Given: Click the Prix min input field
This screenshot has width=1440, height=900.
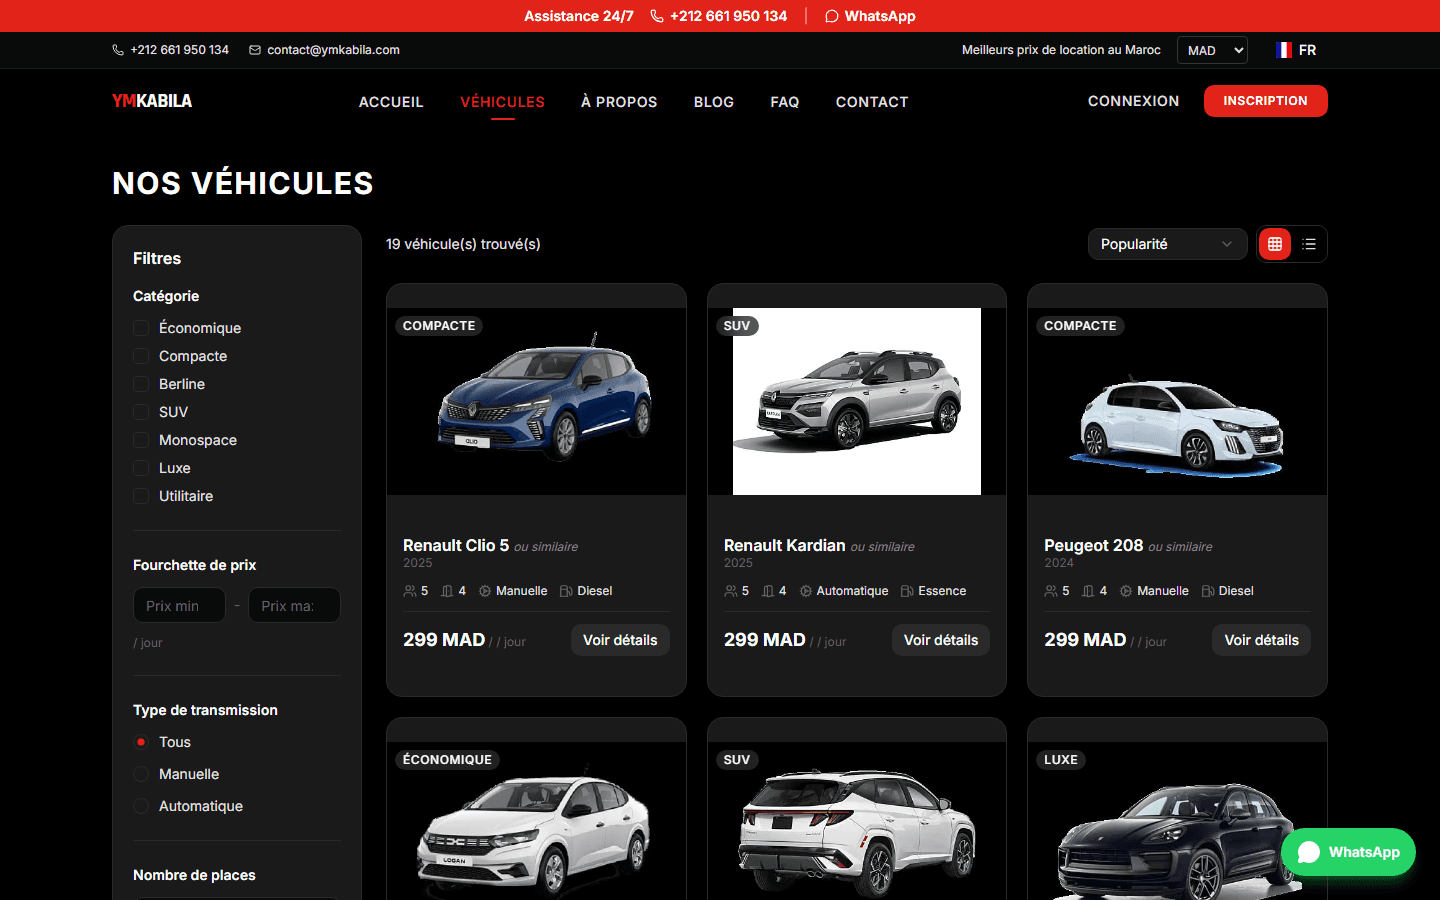Looking at the screenshot, I should pos(179,605).
